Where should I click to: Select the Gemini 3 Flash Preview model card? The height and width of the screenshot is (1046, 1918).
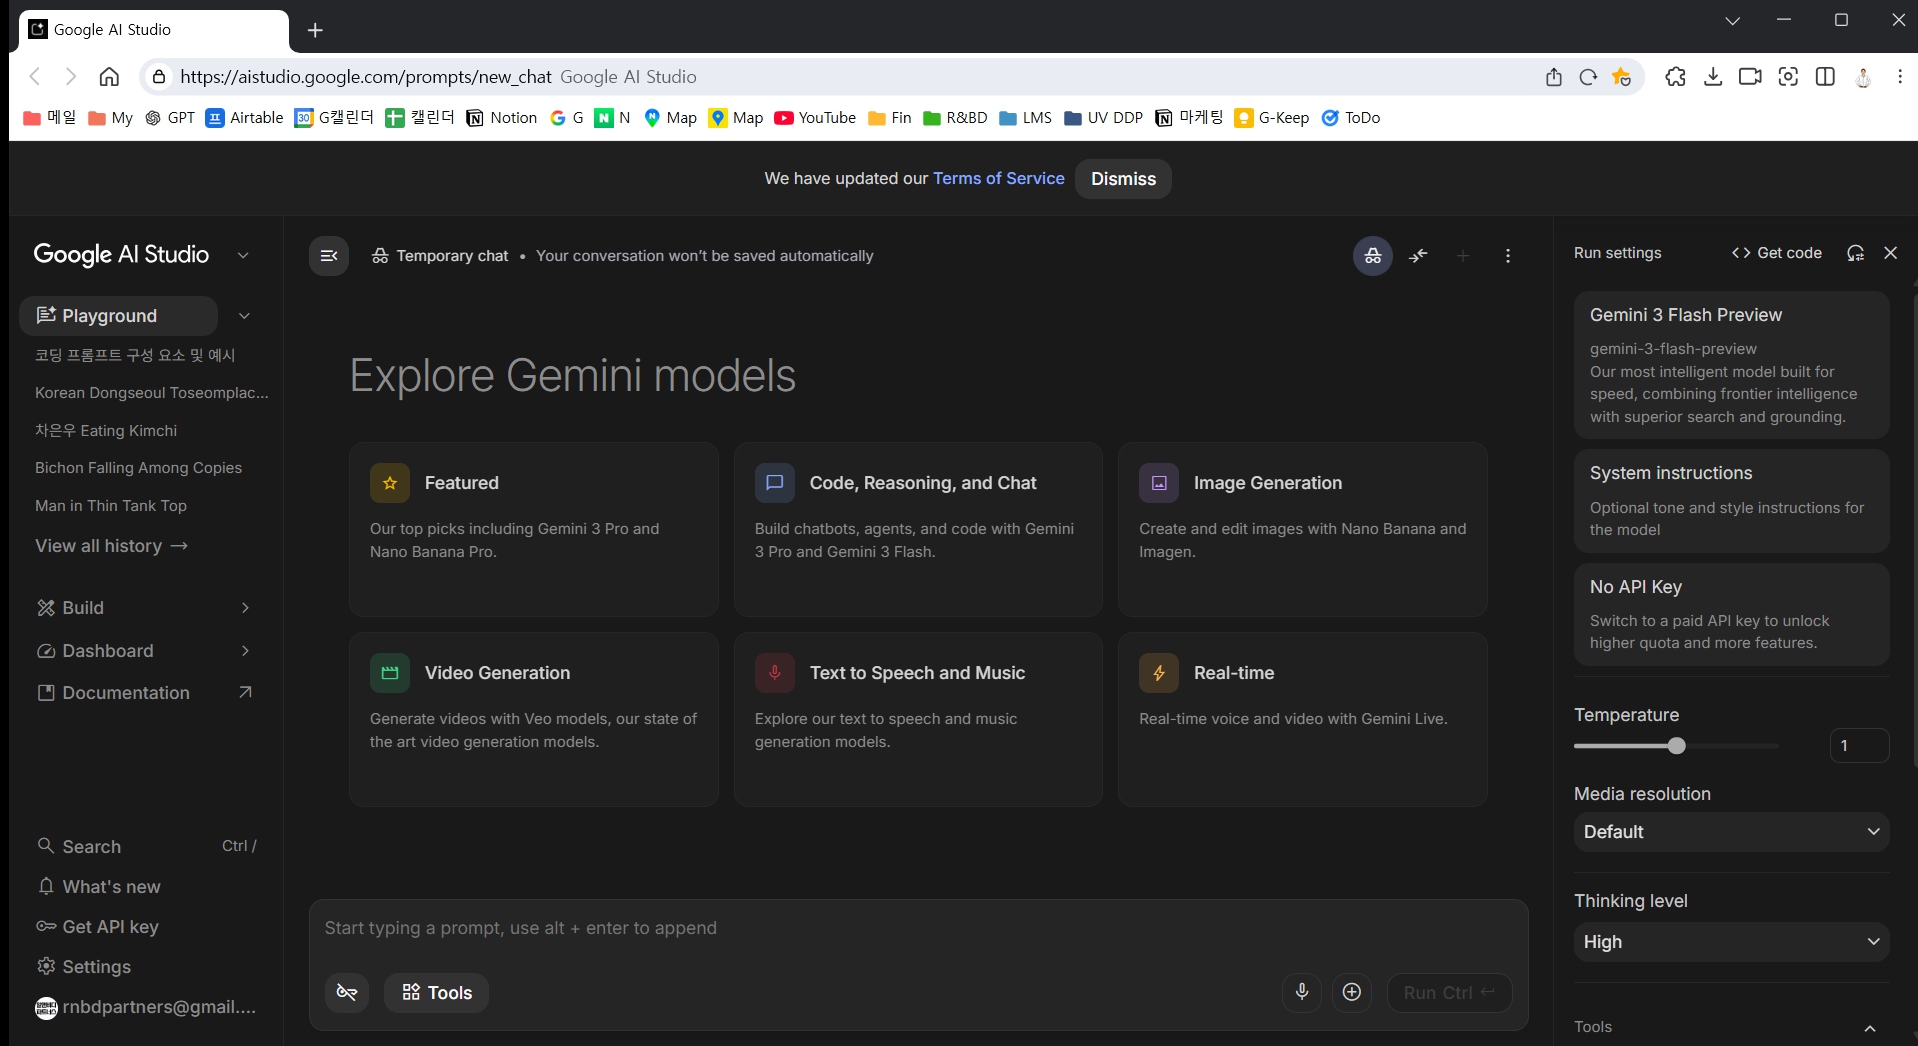pos(1731,365)
